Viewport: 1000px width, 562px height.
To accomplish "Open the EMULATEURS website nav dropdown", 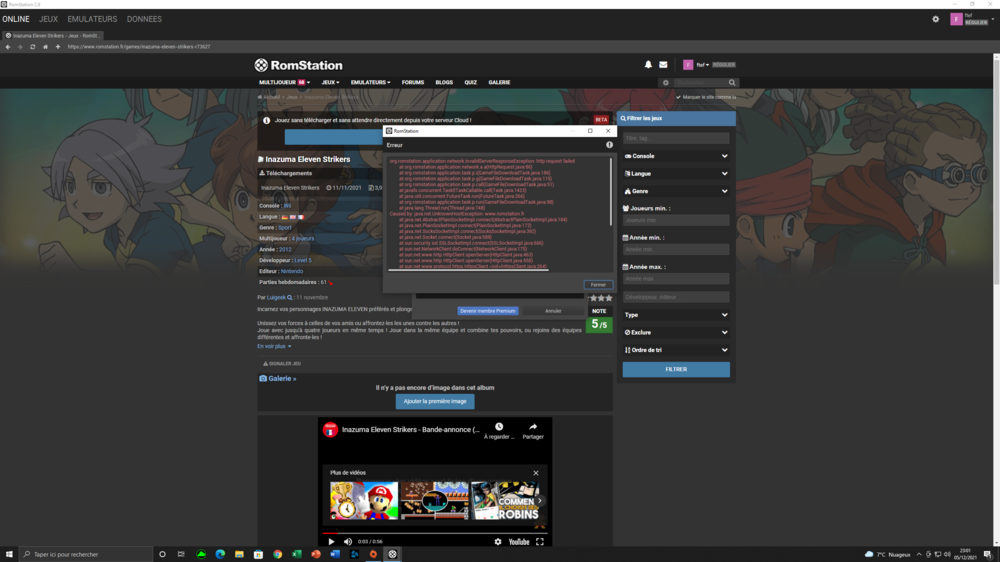I will point(370,82).
